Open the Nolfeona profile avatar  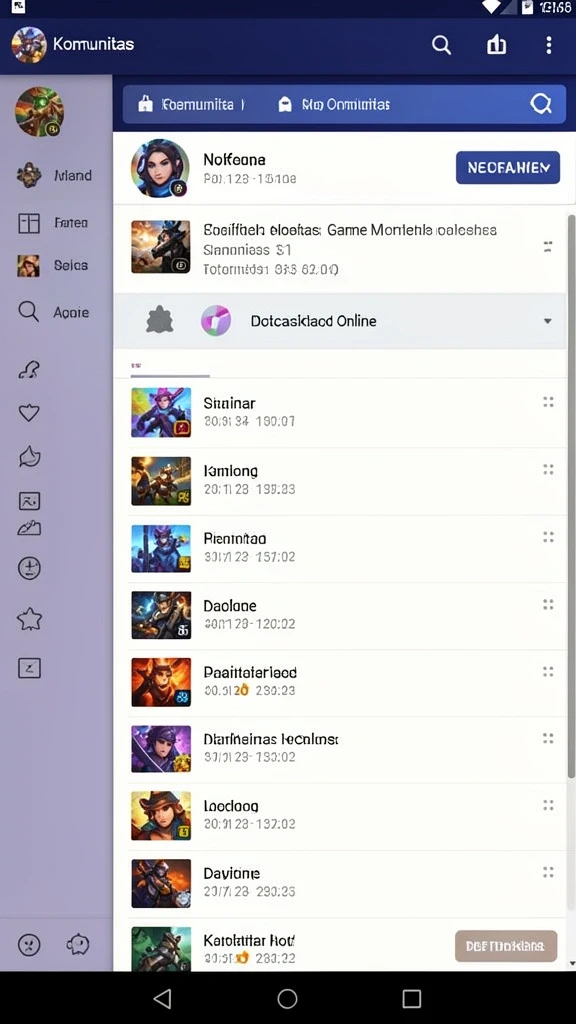pos(160,168)
